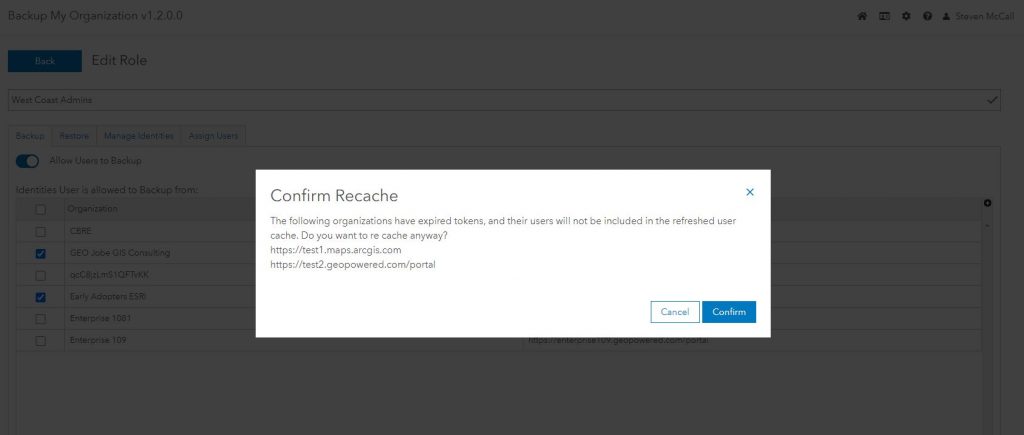Click the checkmark icon in role name field

[x=992, y=100]
